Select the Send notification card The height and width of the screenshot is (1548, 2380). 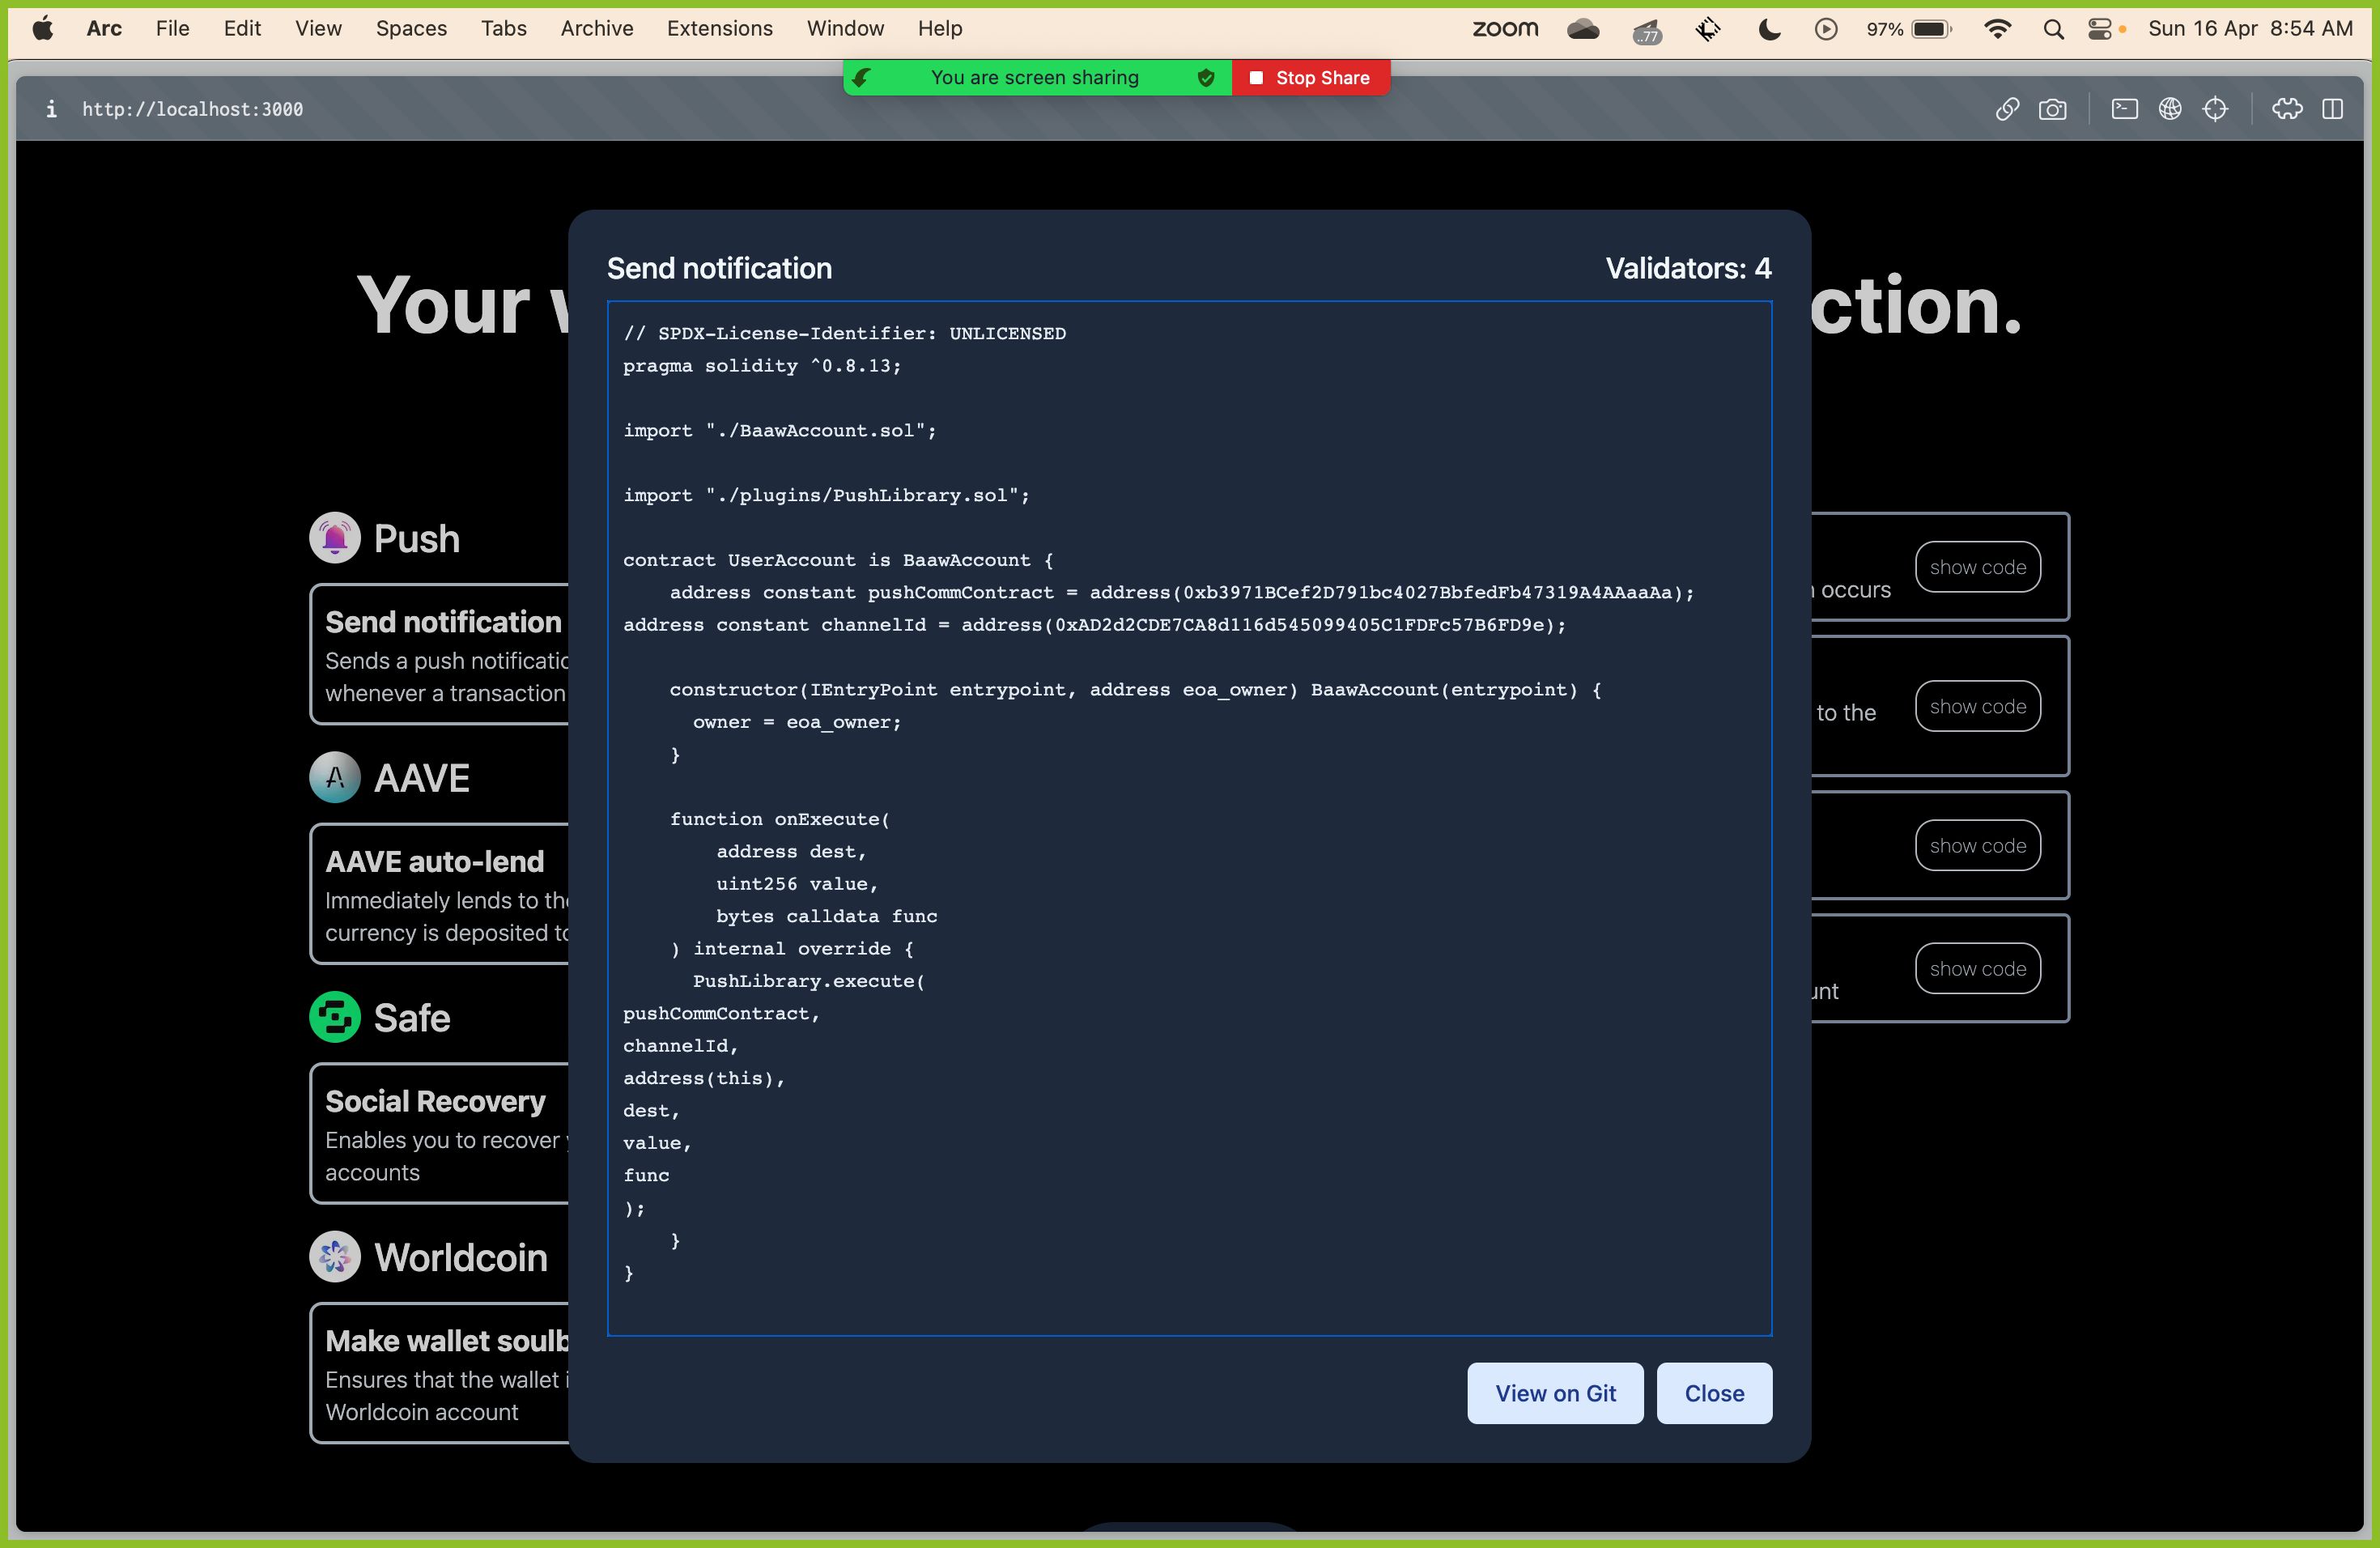coord(440,654)
